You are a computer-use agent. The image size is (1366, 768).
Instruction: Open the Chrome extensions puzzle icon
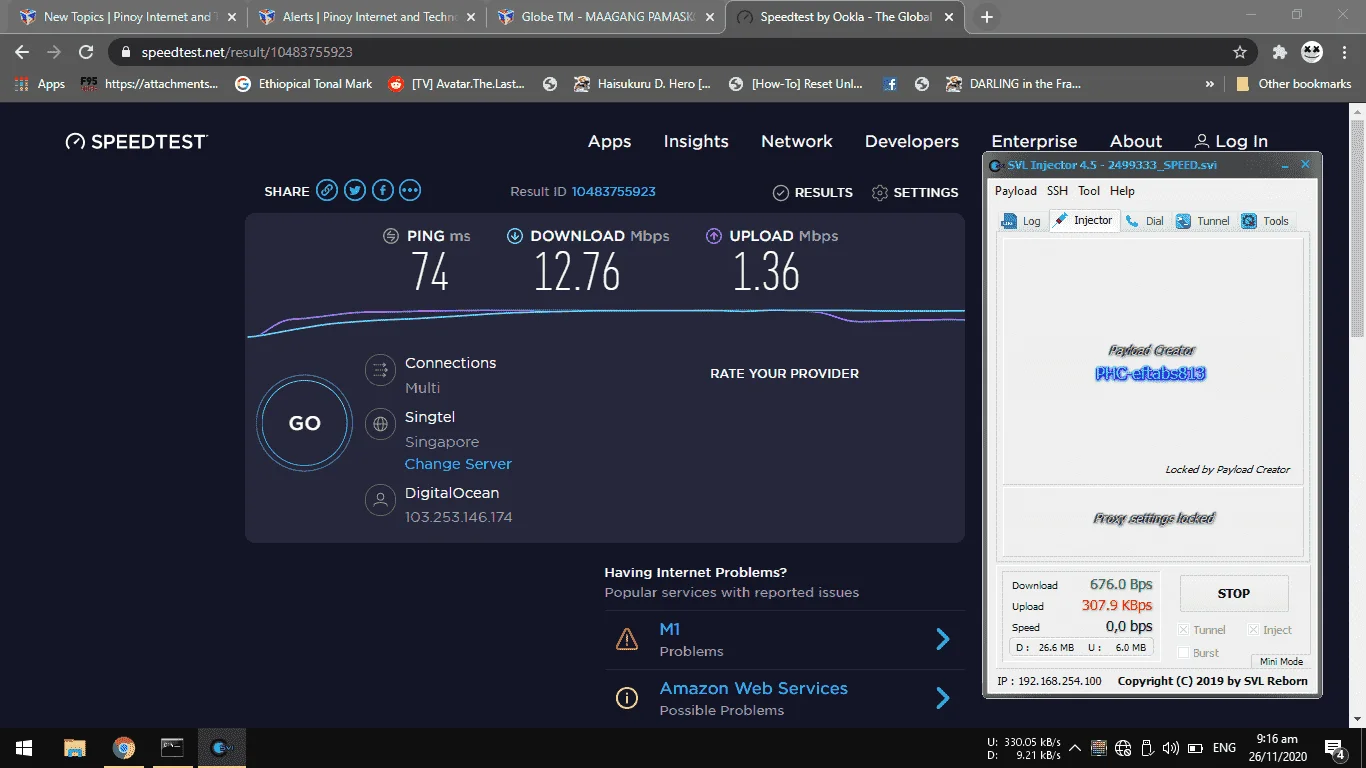pos(1279,52)
